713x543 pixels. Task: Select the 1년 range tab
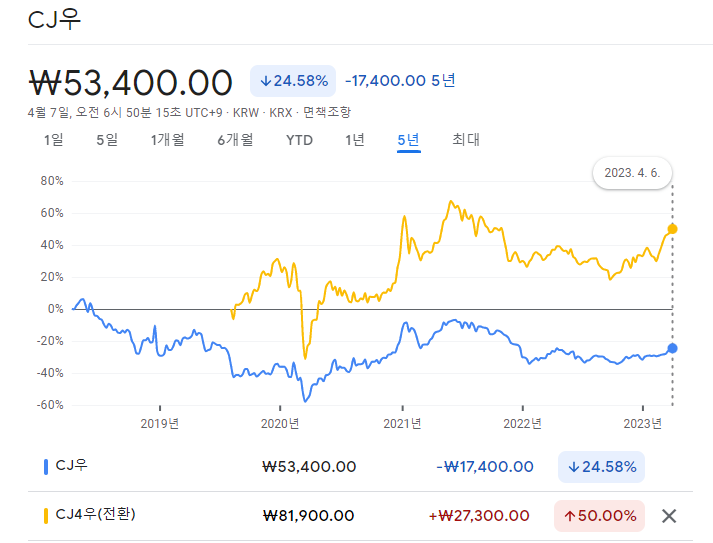click(x=355, y=140)
